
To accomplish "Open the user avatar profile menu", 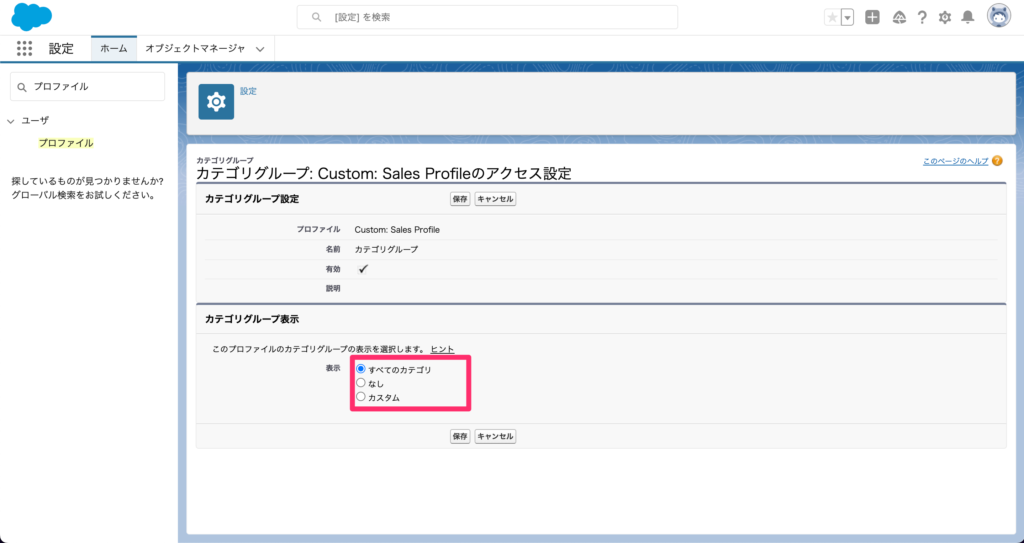I will [x=999, y=17].
